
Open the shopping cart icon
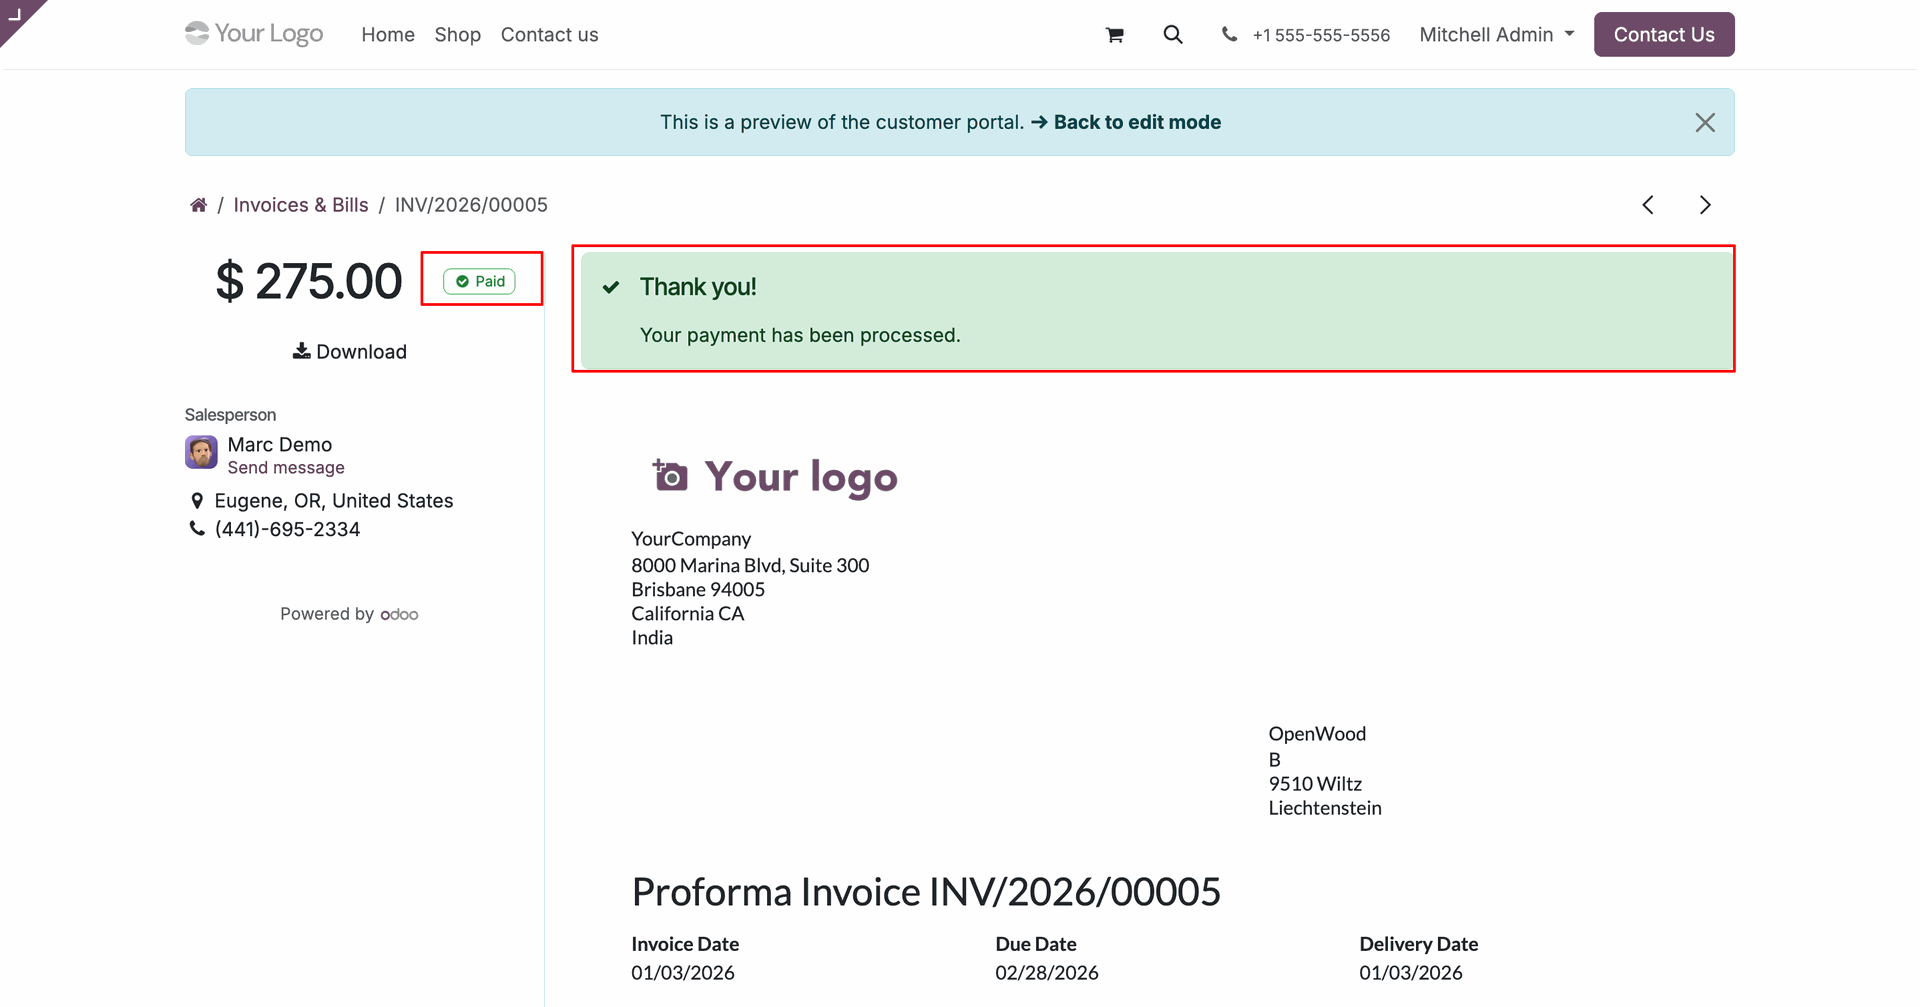tap(1115, 35)
